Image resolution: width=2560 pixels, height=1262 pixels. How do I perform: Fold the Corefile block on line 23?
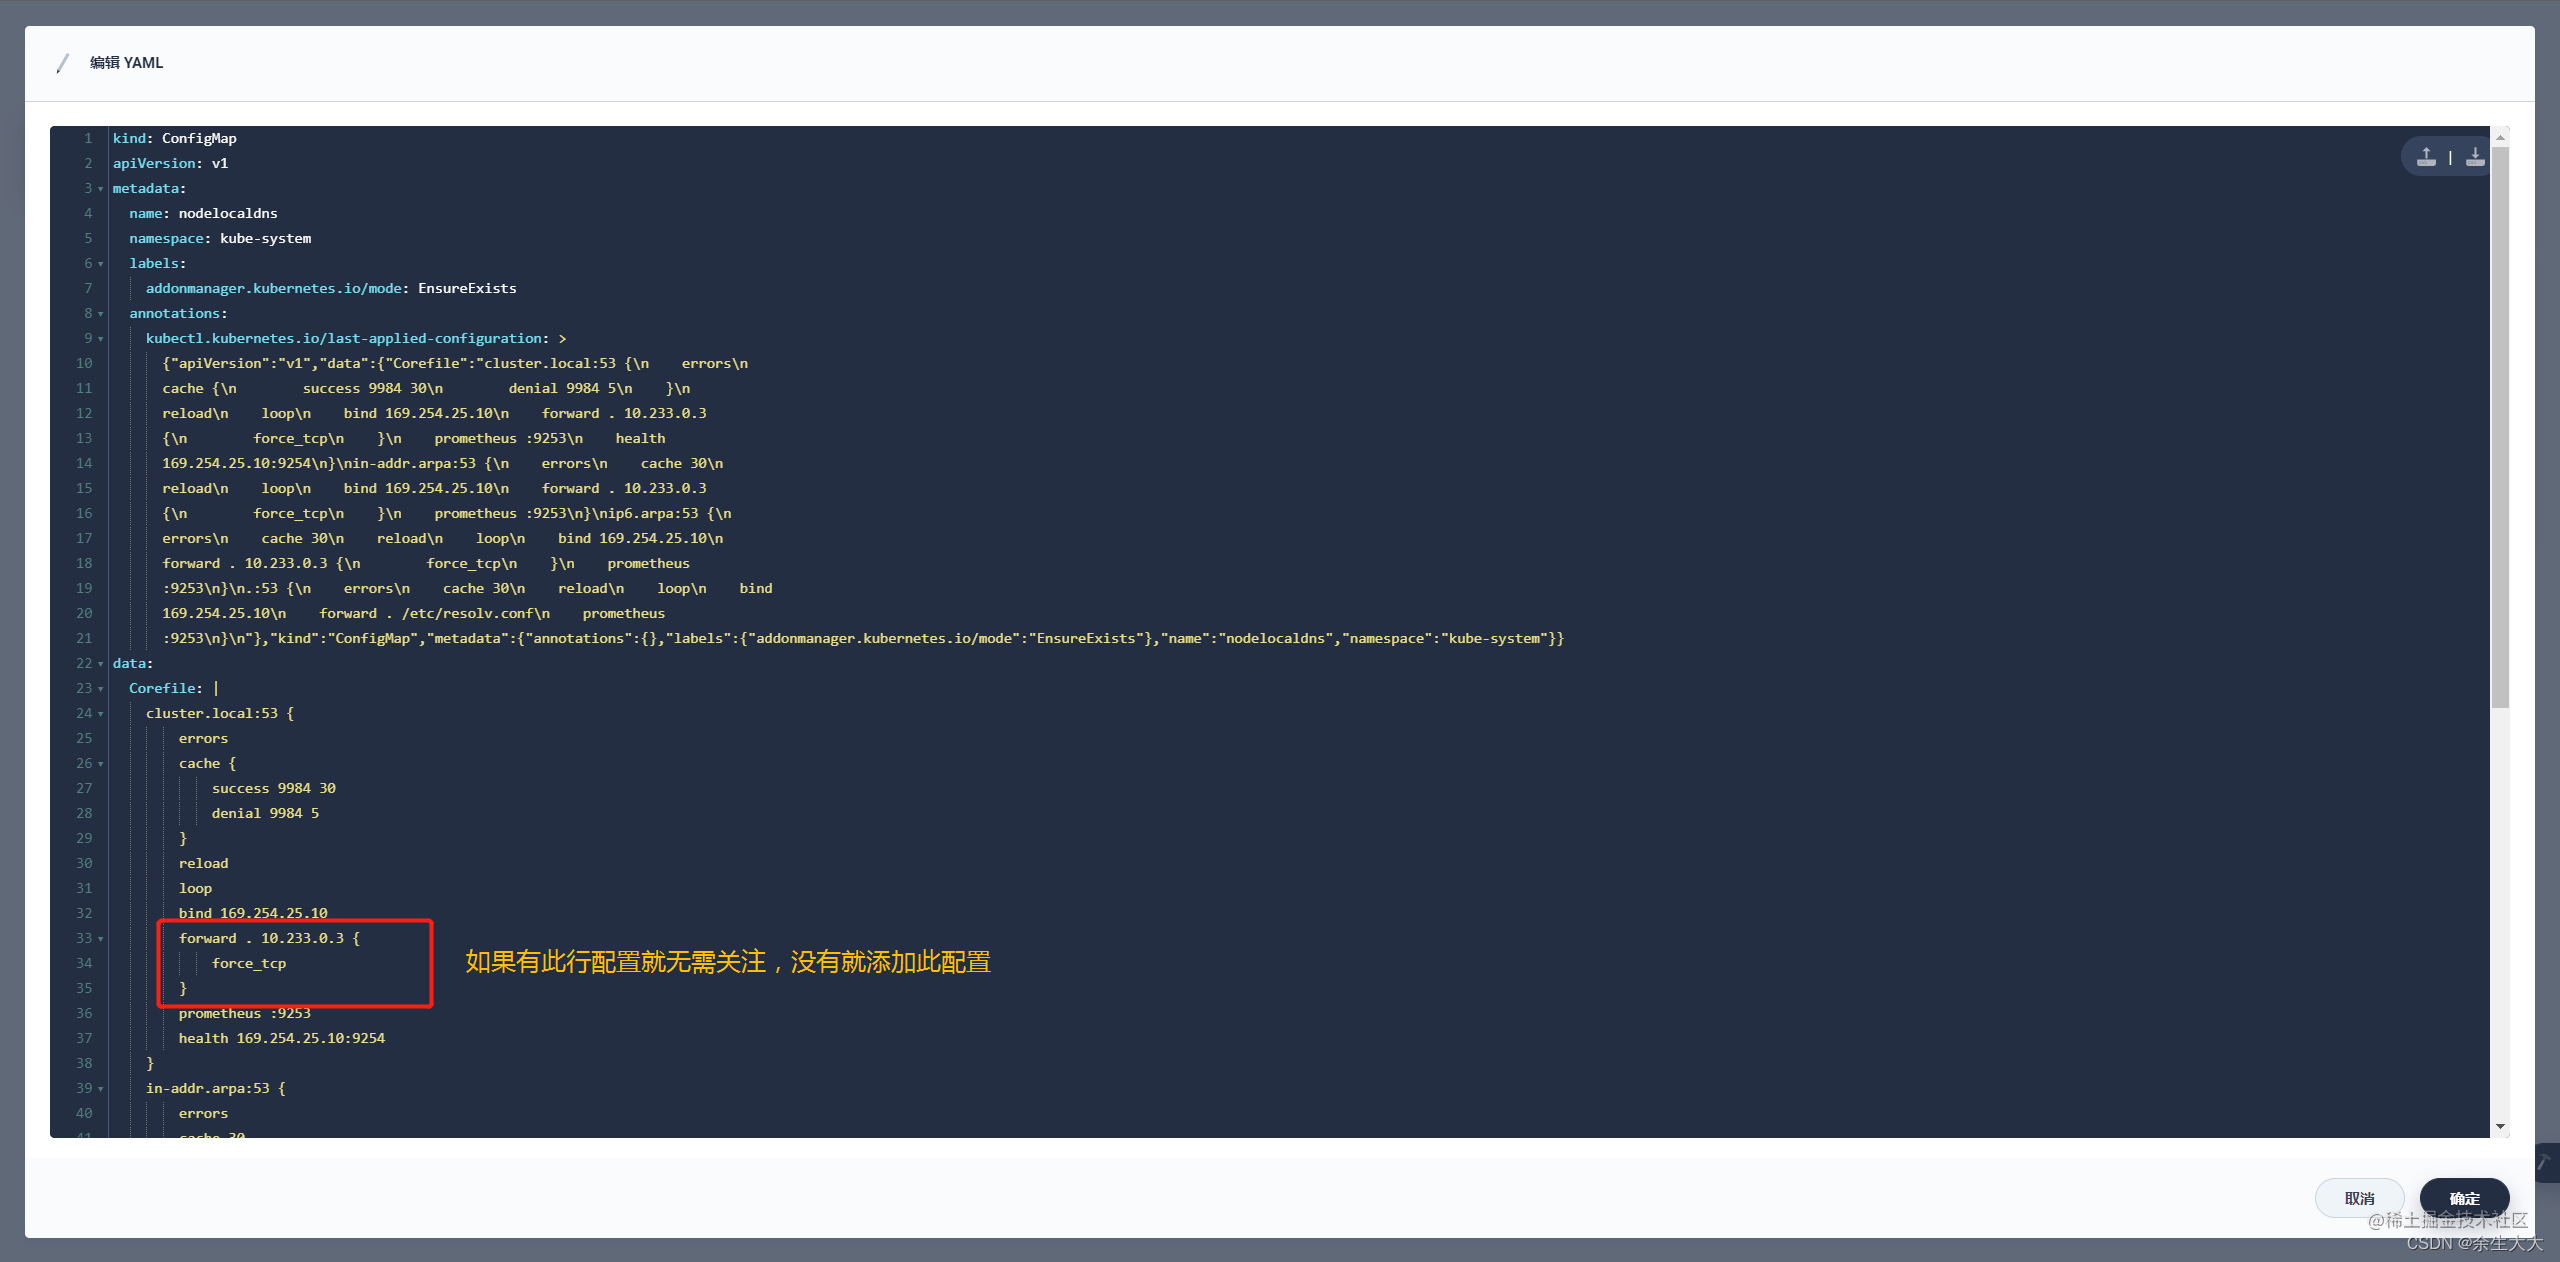click(101, 689)
